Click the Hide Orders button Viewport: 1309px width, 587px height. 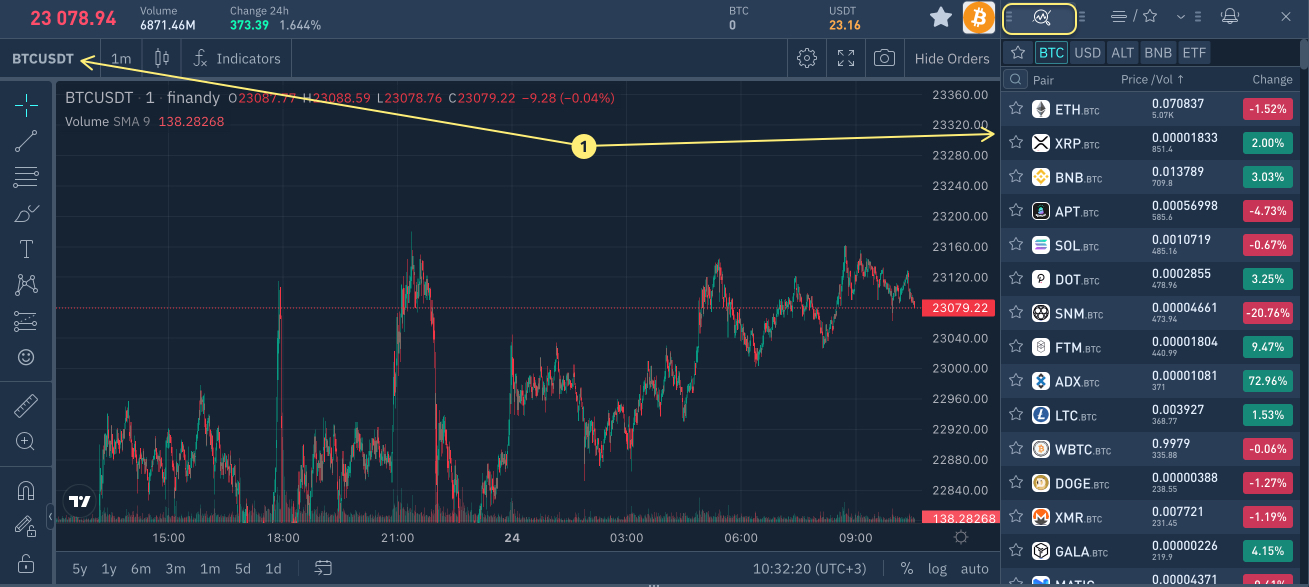point(951,59)
